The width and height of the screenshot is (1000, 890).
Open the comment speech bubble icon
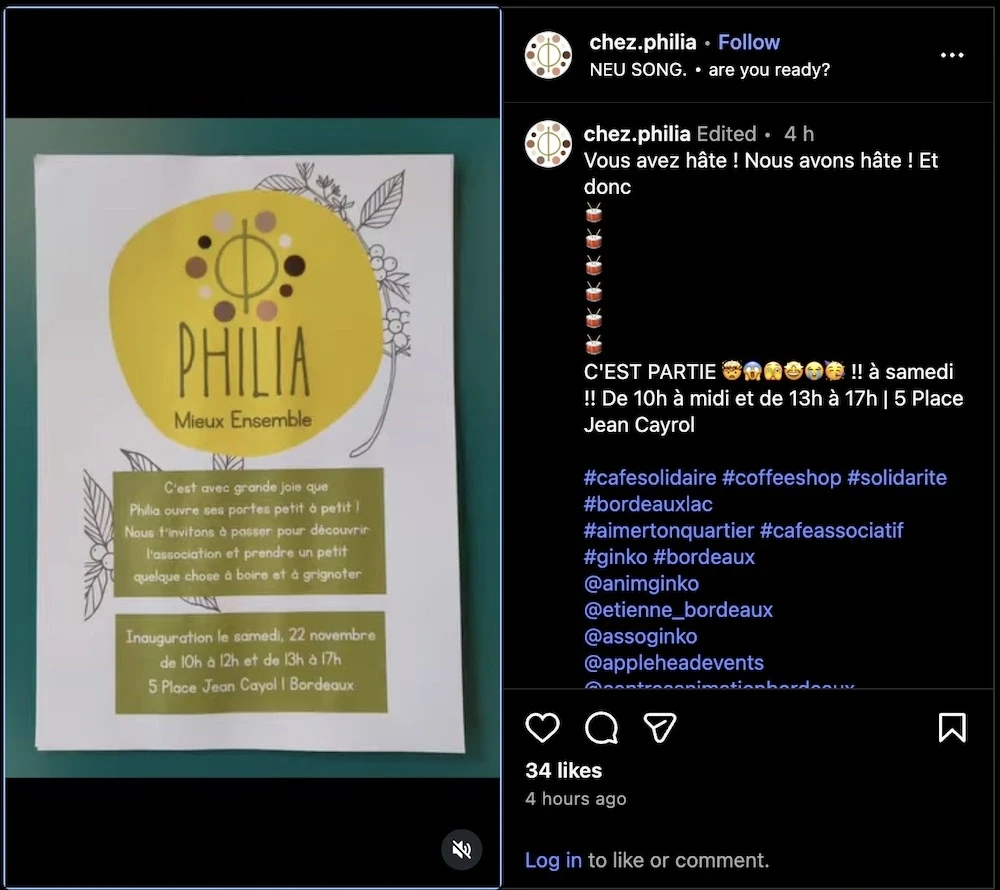(601, 727)
